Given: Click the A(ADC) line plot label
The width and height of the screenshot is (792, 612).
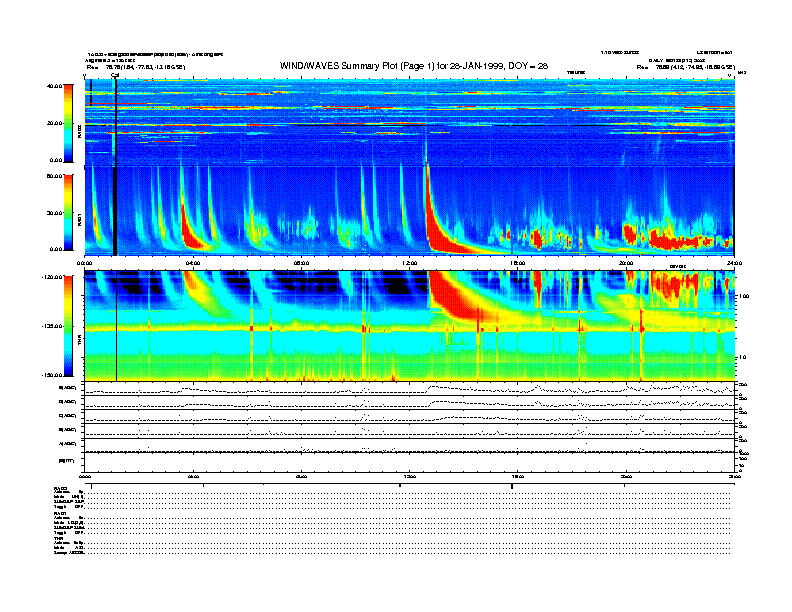Looking at the screenshot, I should 68,444.
